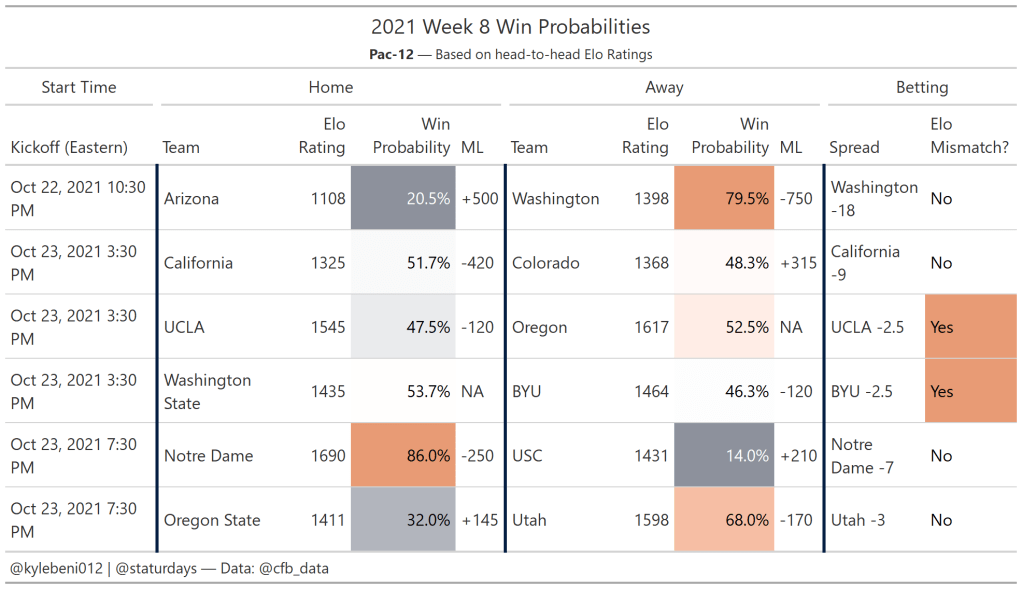Select the Oregon State team cell
The height and width of the screenshot is (589, 1022).
(212, 520)
